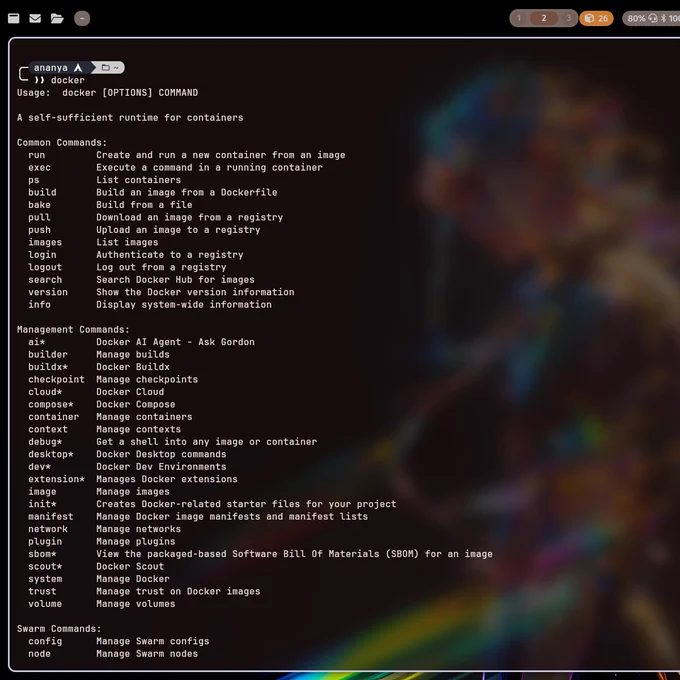Click the 'config' Manage Swarm configs row
Screen dimensions: 680x680
(119, 641)
